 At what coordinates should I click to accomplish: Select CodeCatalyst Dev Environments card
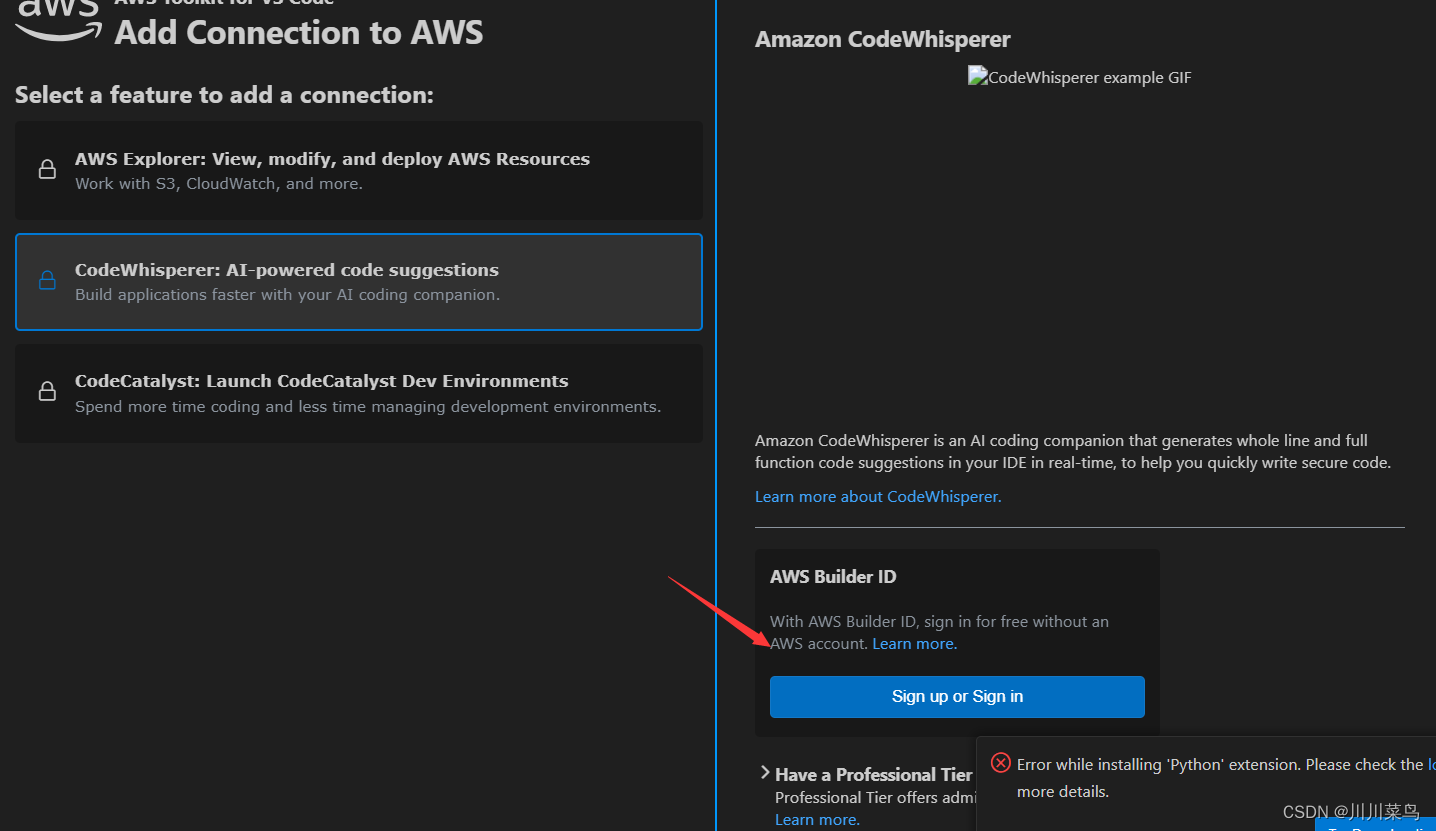coord(359,393)
